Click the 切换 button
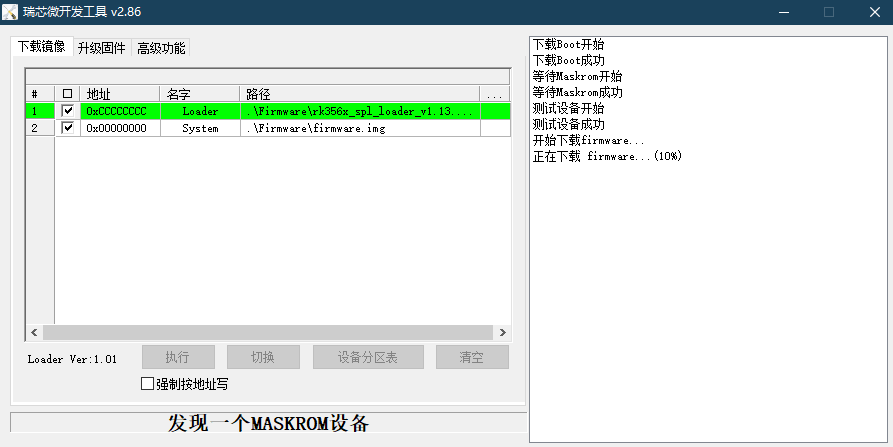 pyautogui.click(x=263, y=357)
